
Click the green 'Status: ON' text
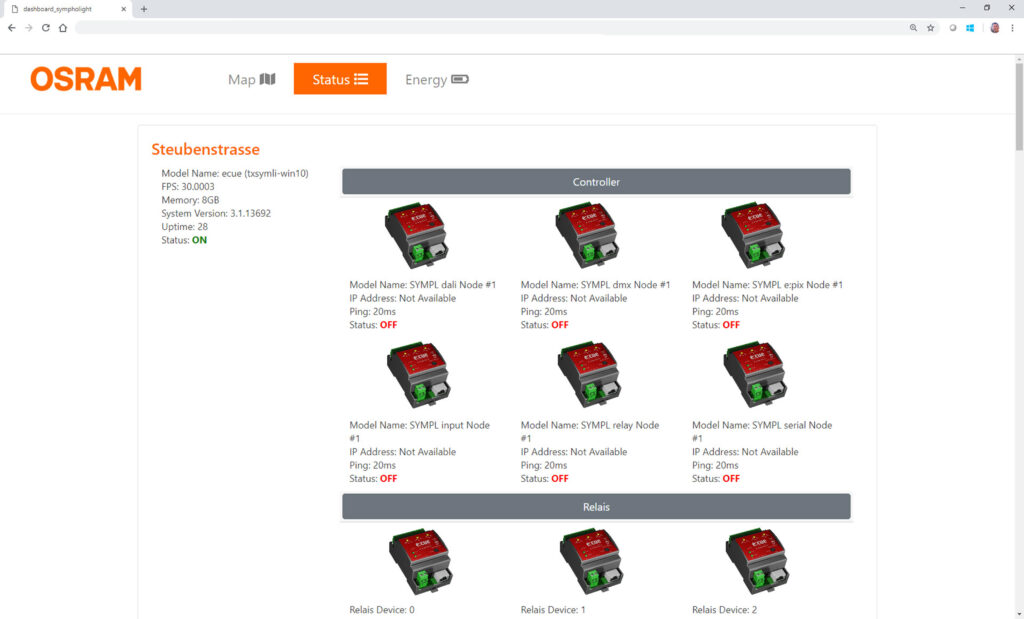coord(184,240)
